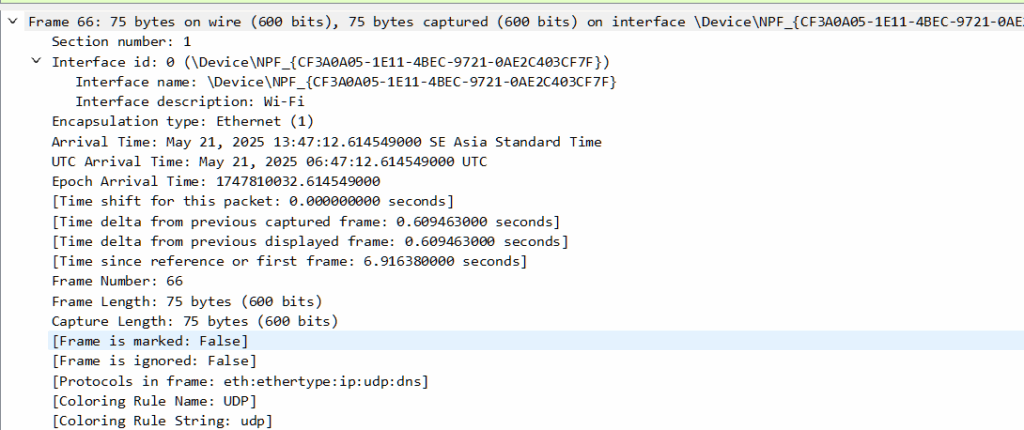Viewport: 1024px width, 430px height.
Task: Select Interface description: Wi-Fi row
Action: click(189, 101)
